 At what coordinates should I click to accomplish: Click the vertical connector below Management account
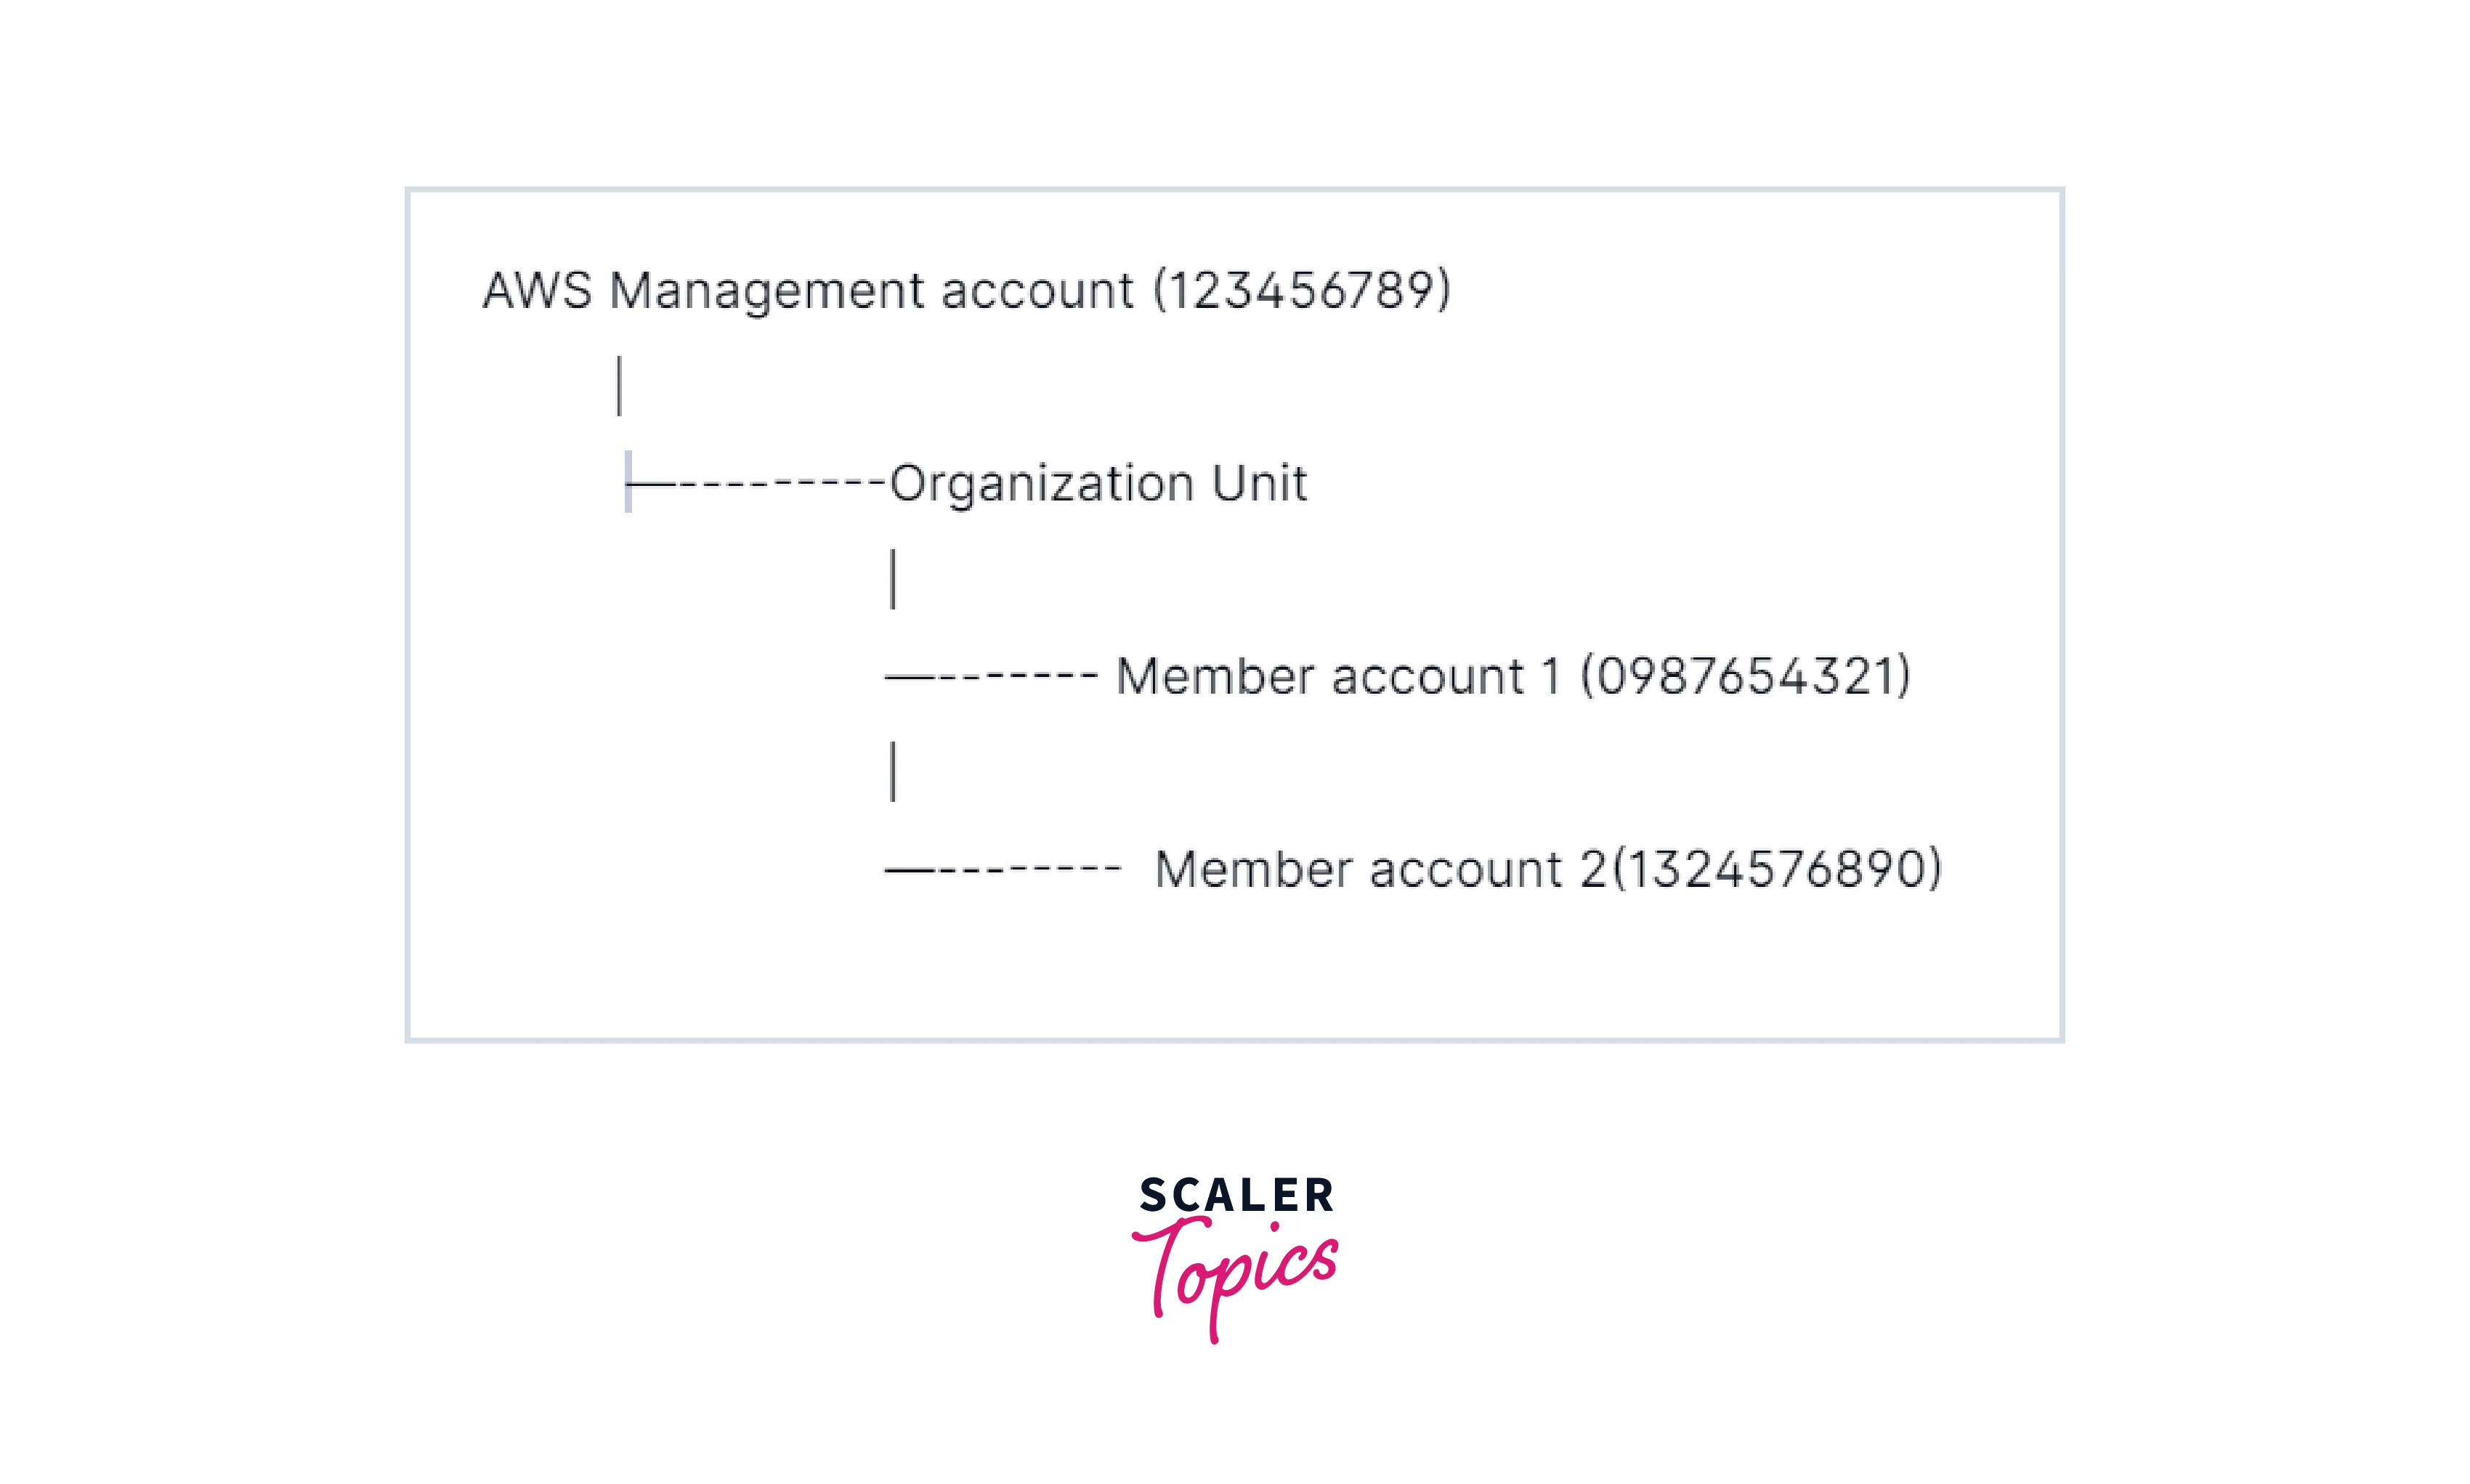[x=619, y=385]
